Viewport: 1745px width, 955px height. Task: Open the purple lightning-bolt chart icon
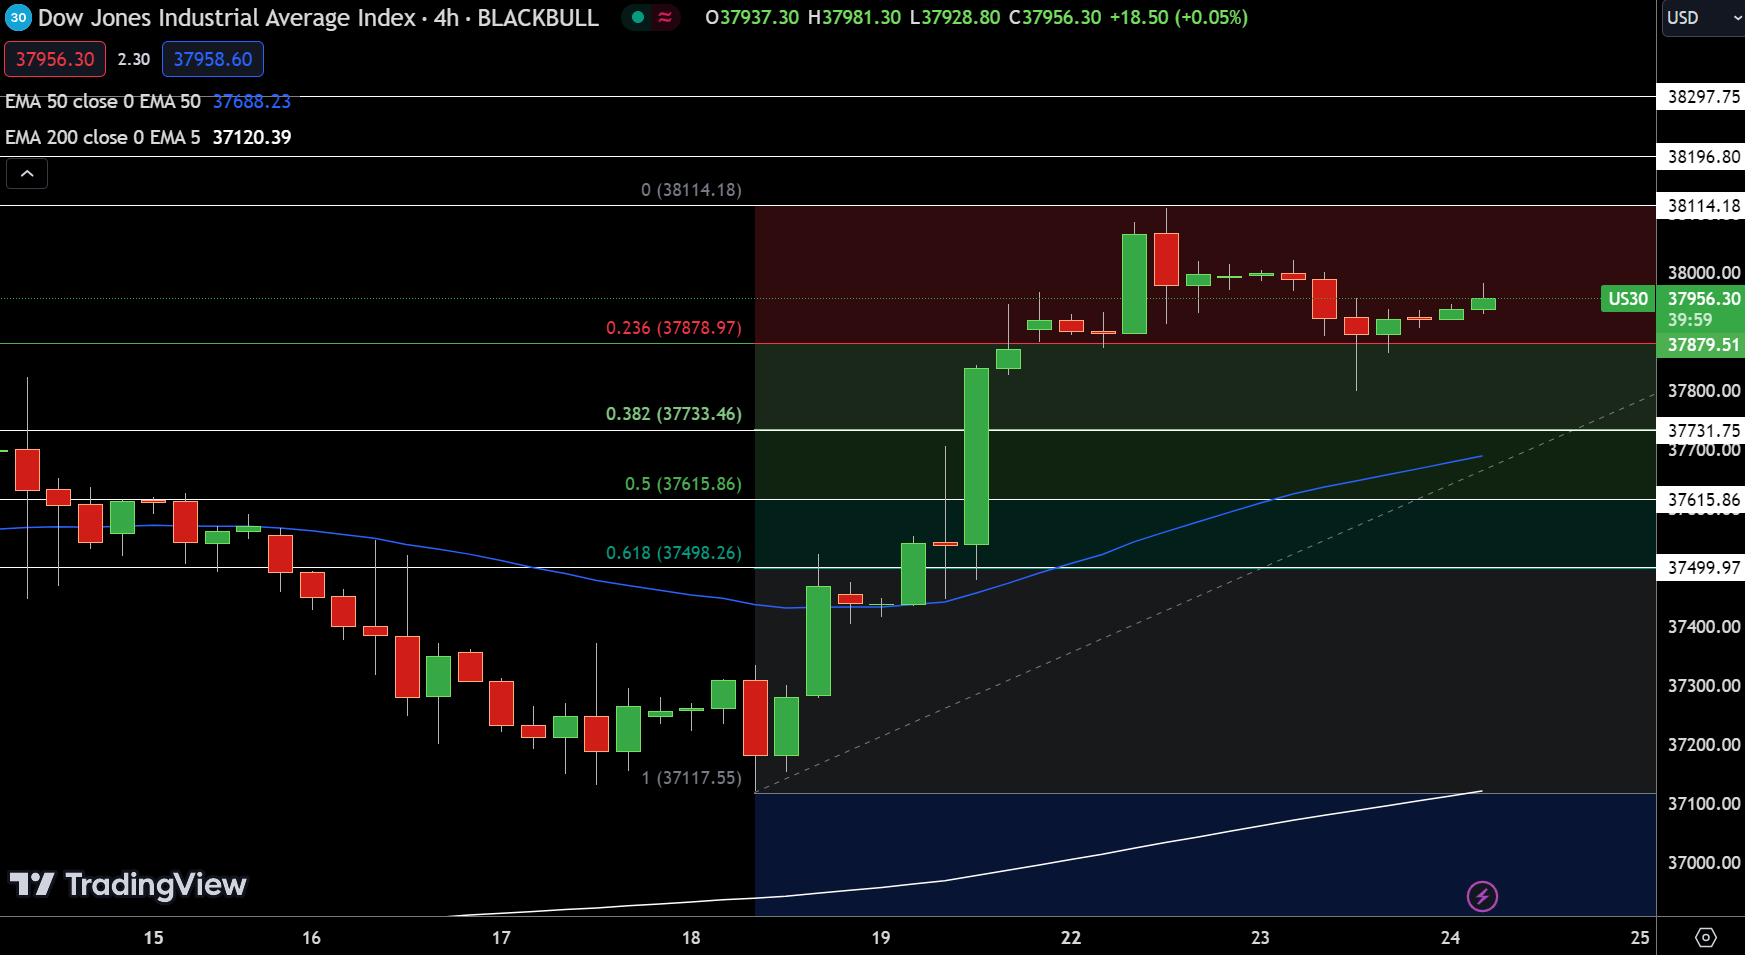click(1482, 896)
